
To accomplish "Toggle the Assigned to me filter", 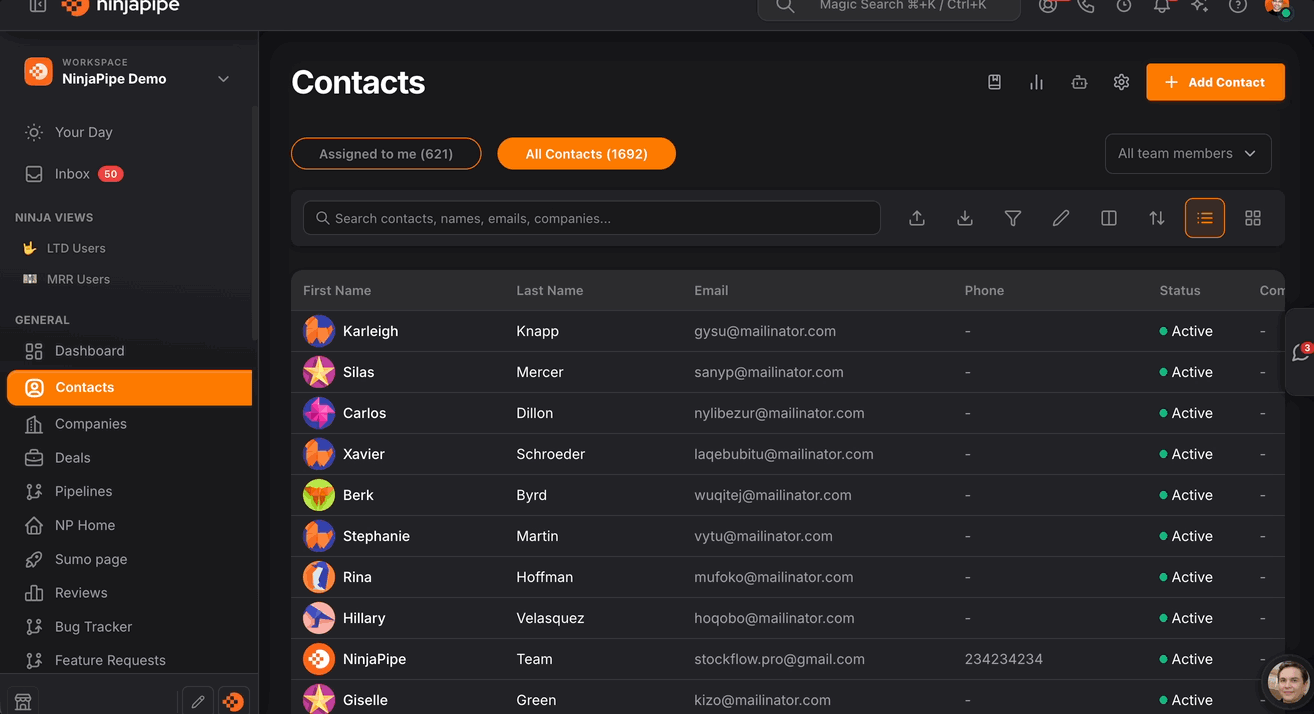I will pyautogui.click(x=386, y=154).
